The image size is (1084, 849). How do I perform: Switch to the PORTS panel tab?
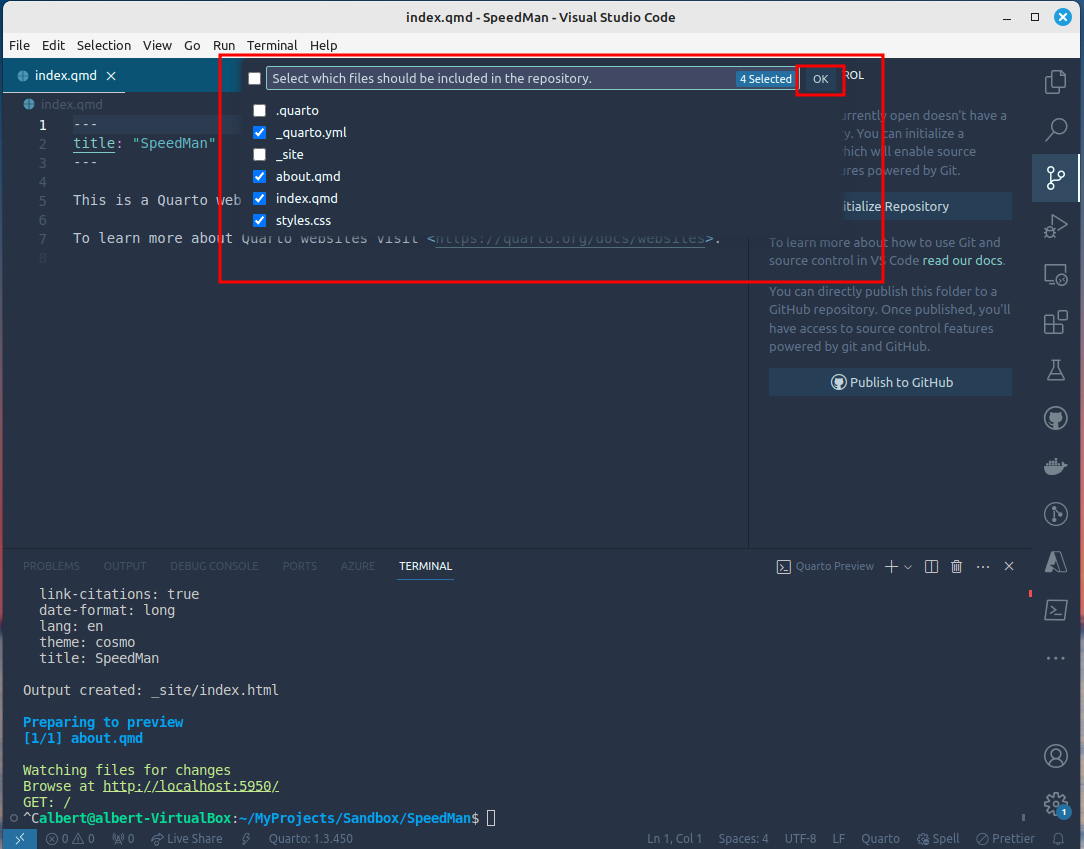(x=299, y=566)
